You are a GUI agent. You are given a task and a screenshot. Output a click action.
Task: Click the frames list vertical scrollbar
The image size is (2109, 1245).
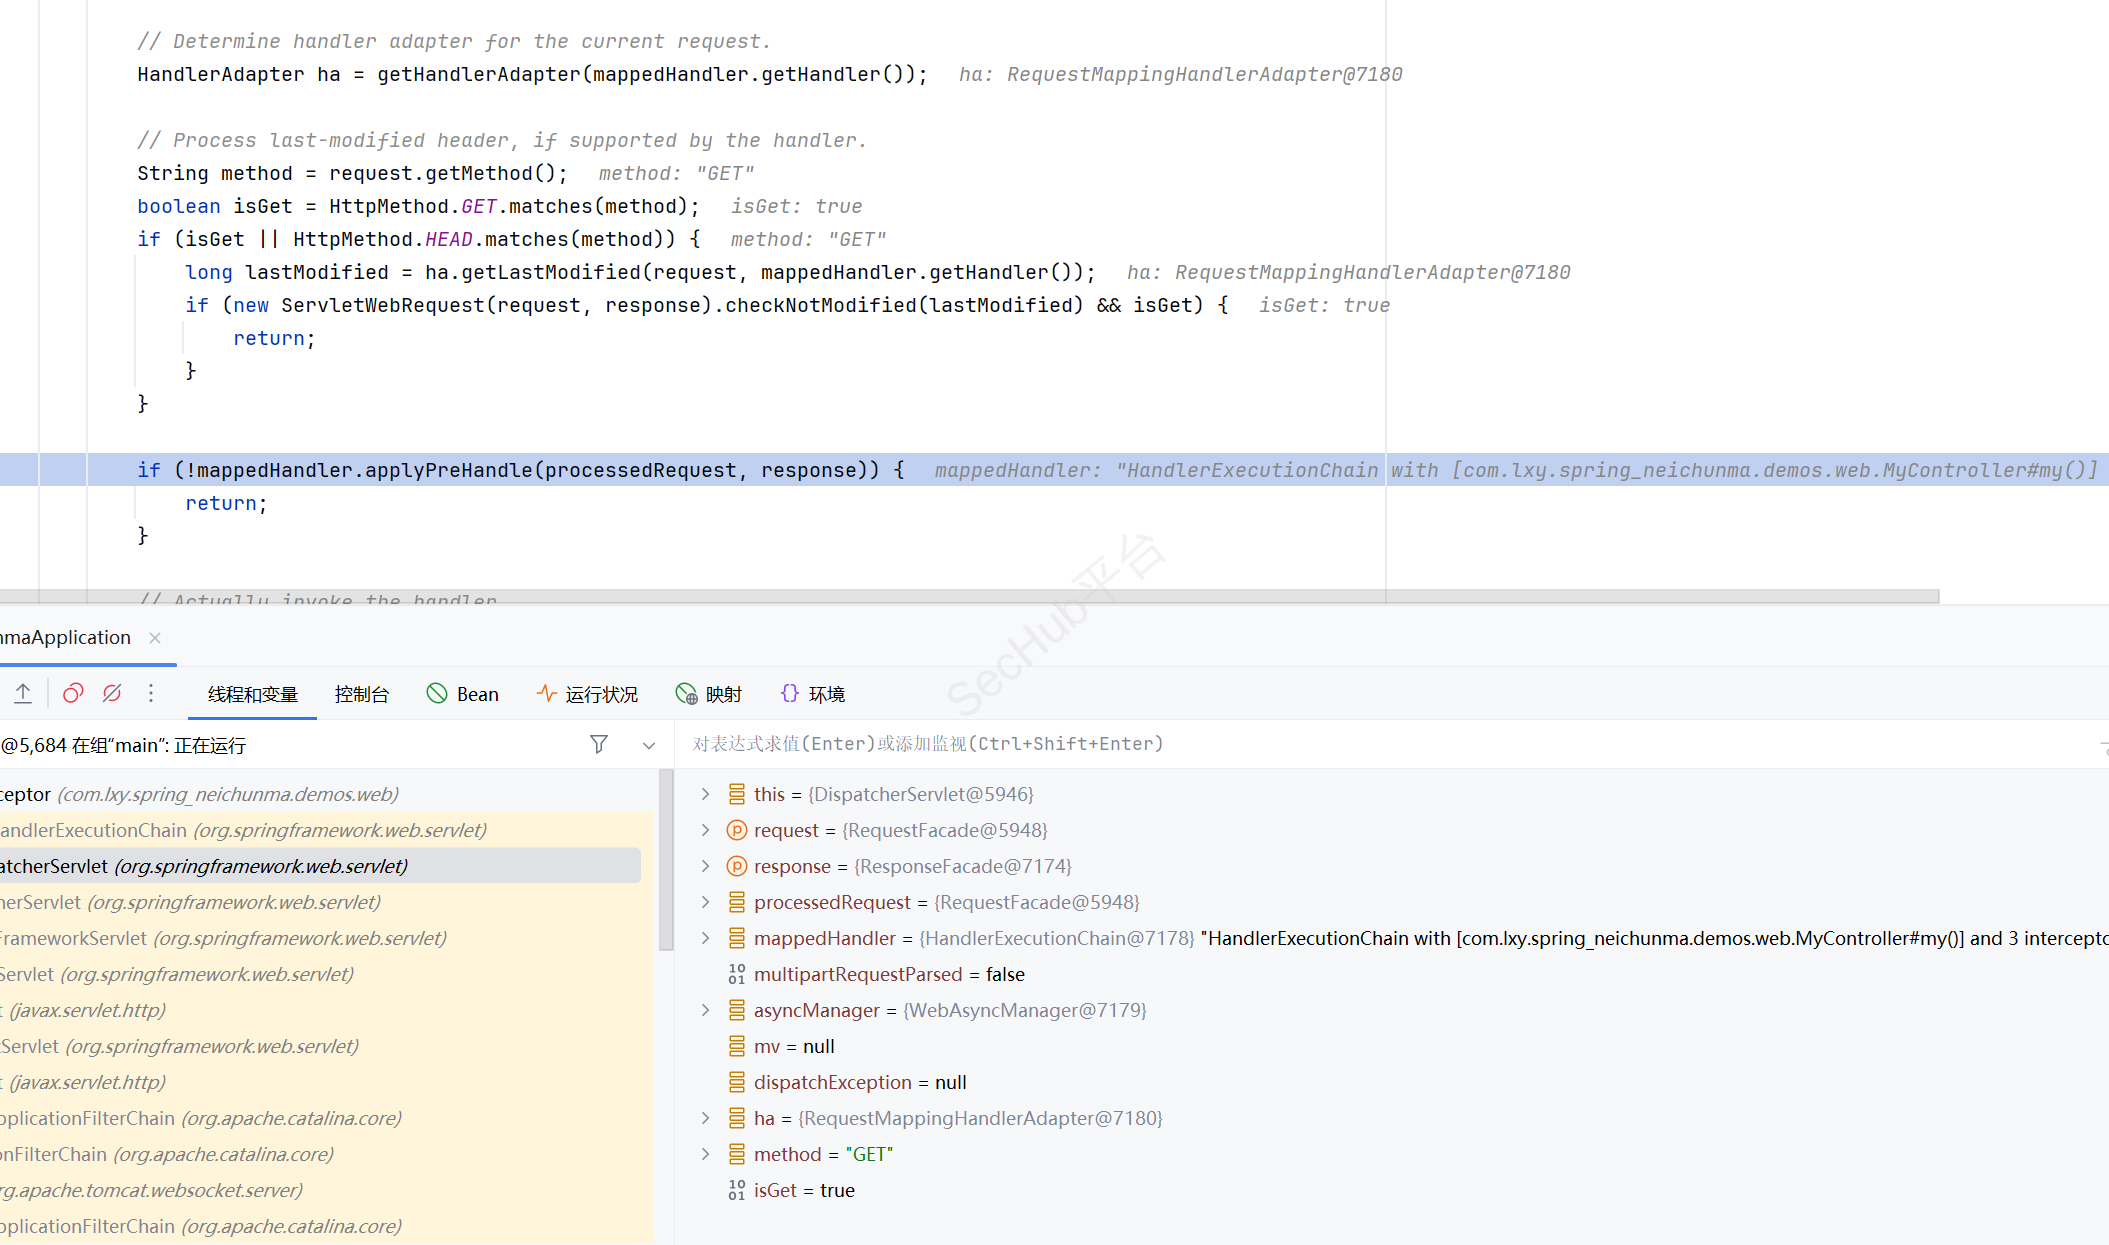coord(666,860)
